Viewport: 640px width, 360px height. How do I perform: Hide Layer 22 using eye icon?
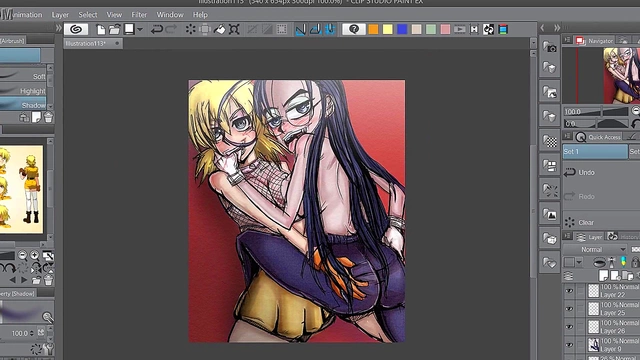click(569, 291)
